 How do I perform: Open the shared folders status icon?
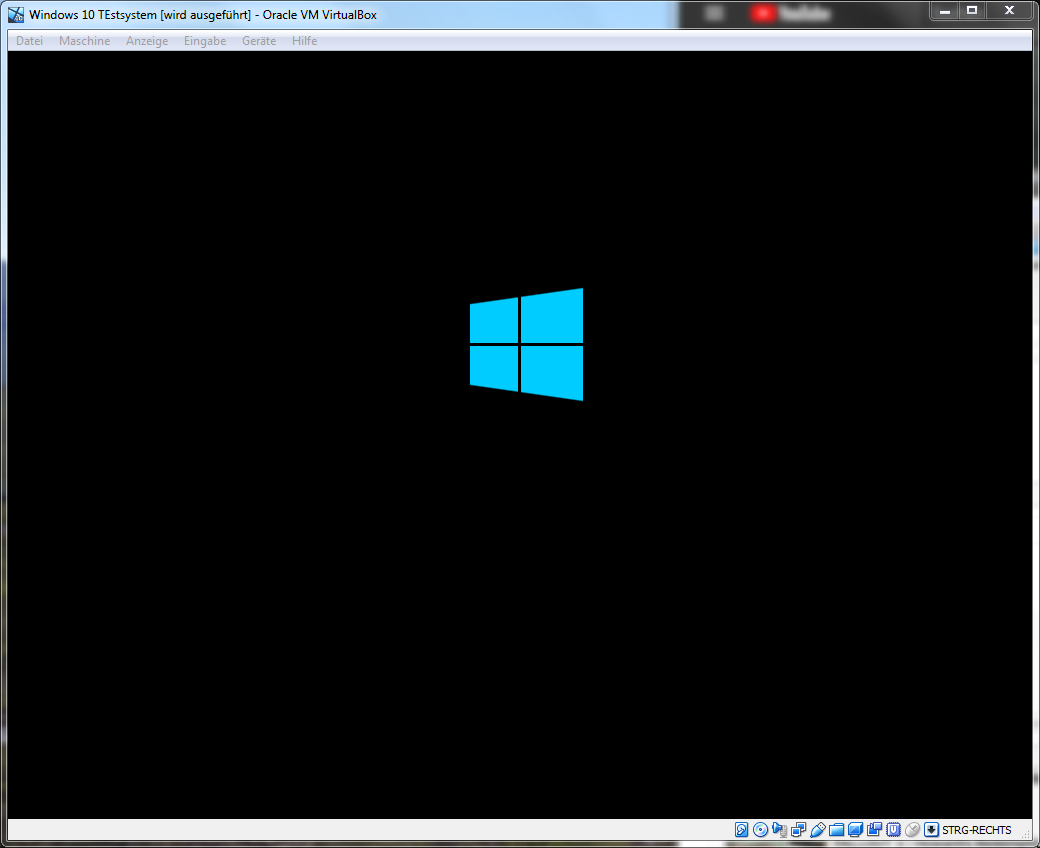836,830
